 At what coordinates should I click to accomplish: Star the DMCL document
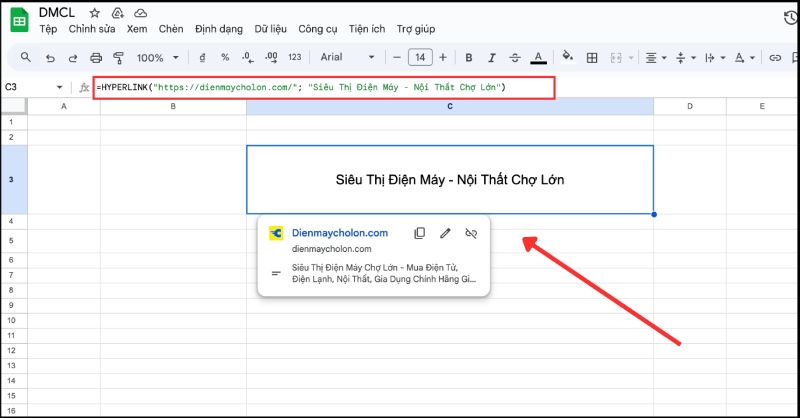pos(94,13)
